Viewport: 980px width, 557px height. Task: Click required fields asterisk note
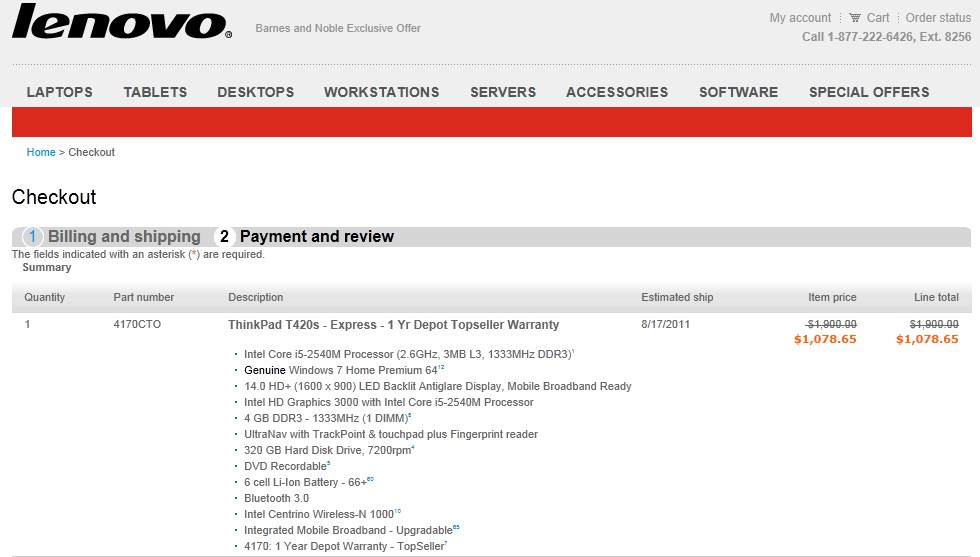(x=138, y=254)
